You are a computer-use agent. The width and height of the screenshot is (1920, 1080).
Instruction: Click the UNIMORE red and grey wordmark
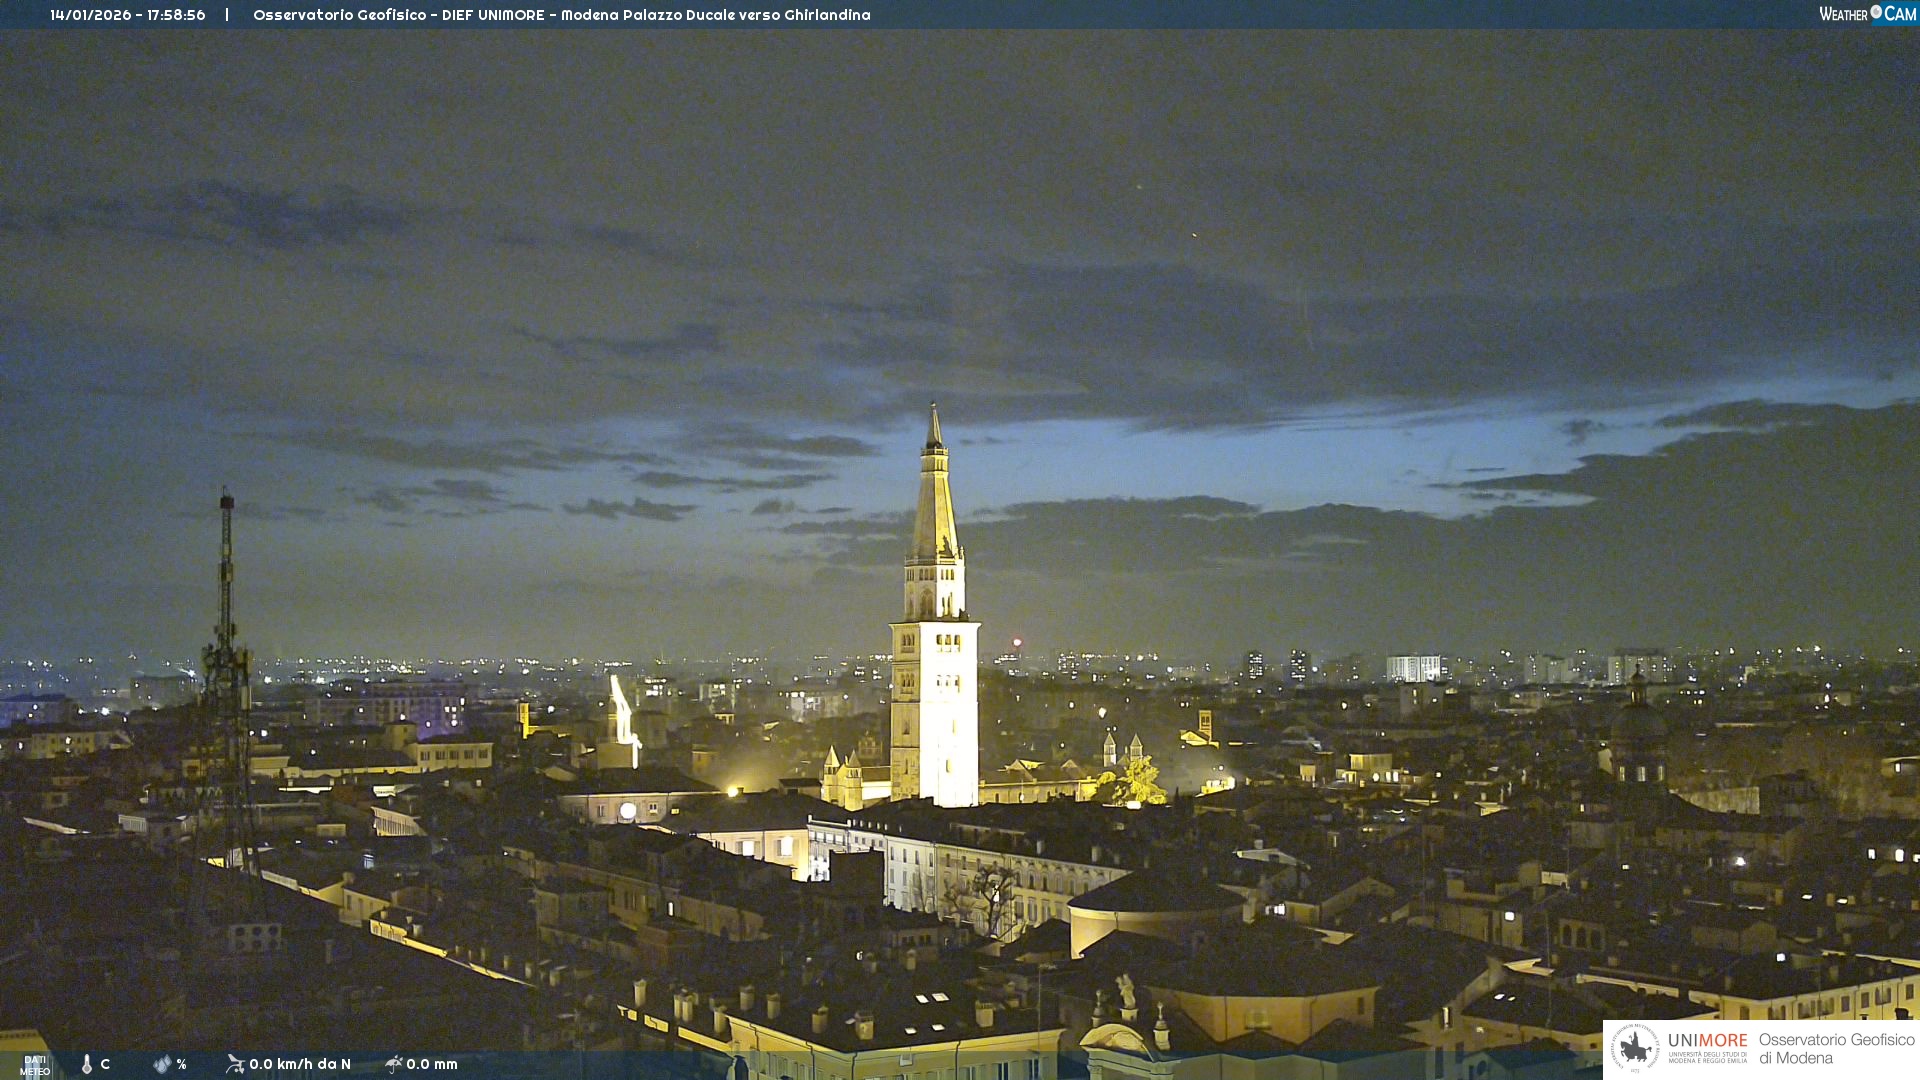pyautogui.click(x=1707, y=1040)
